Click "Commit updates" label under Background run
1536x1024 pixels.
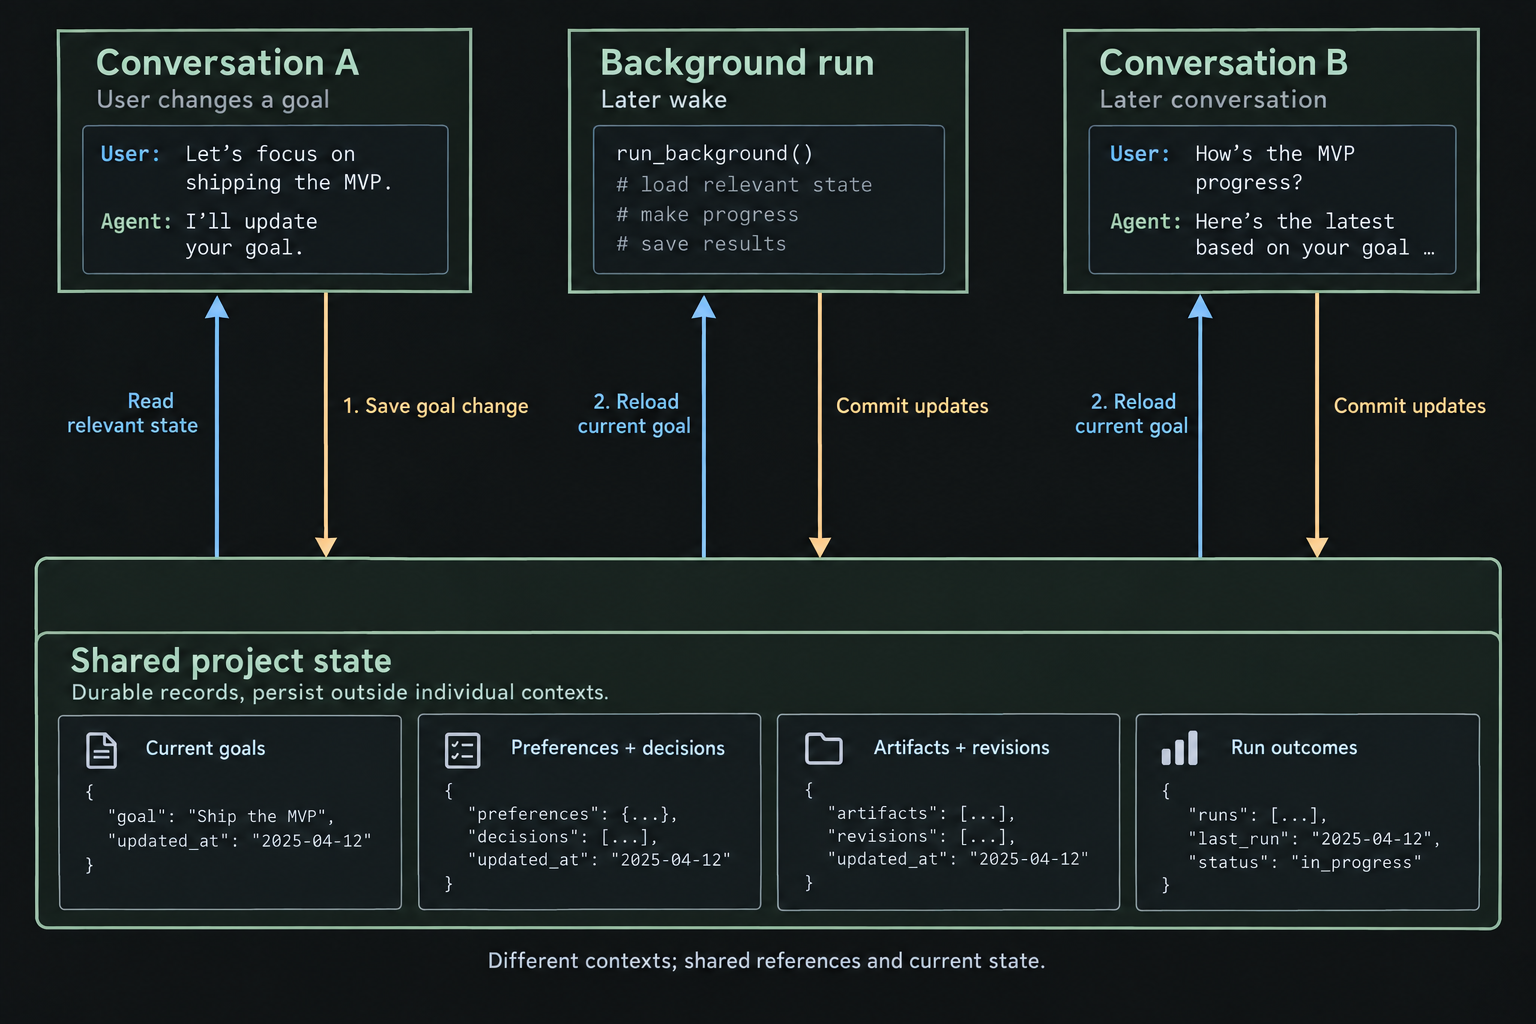[x=912, y=406]
